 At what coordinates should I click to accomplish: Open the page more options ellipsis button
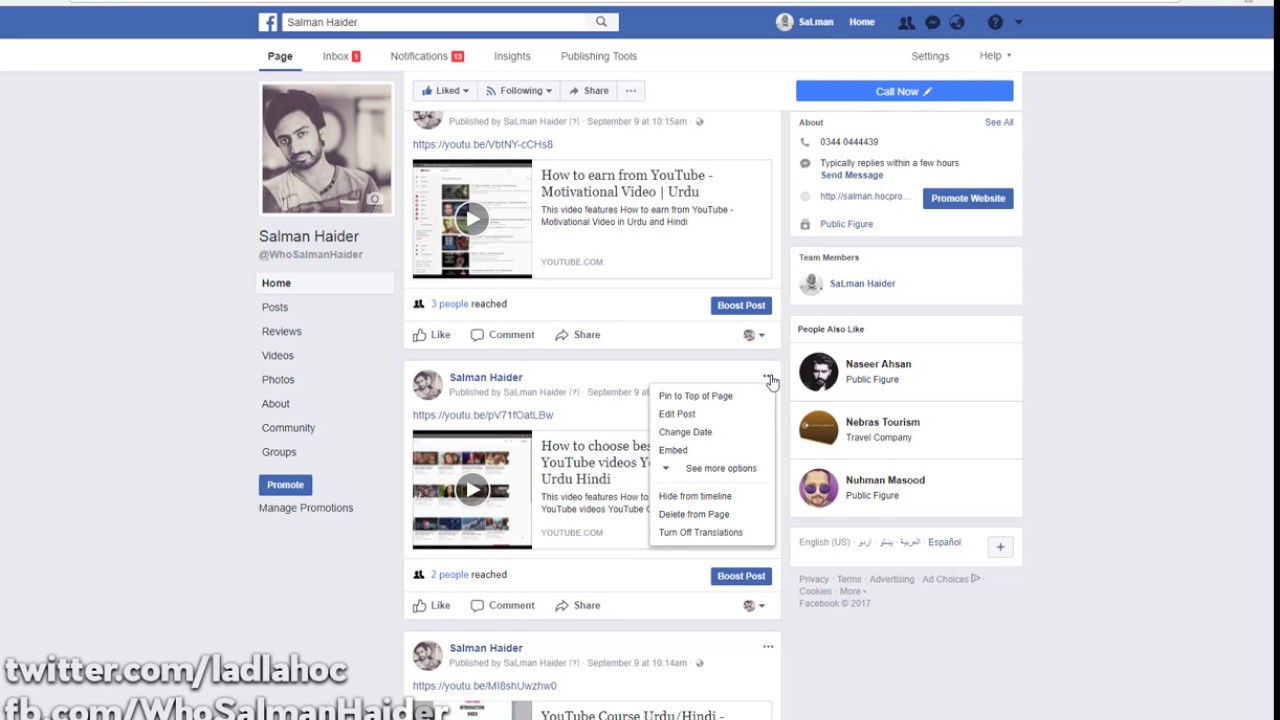pos(630,91)
